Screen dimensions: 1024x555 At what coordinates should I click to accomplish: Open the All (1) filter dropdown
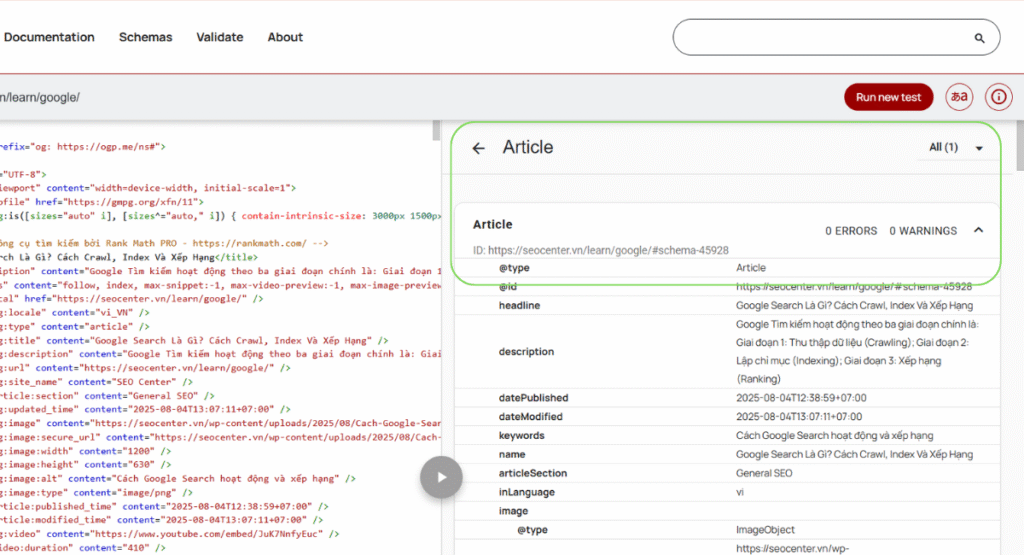[956, 148]
